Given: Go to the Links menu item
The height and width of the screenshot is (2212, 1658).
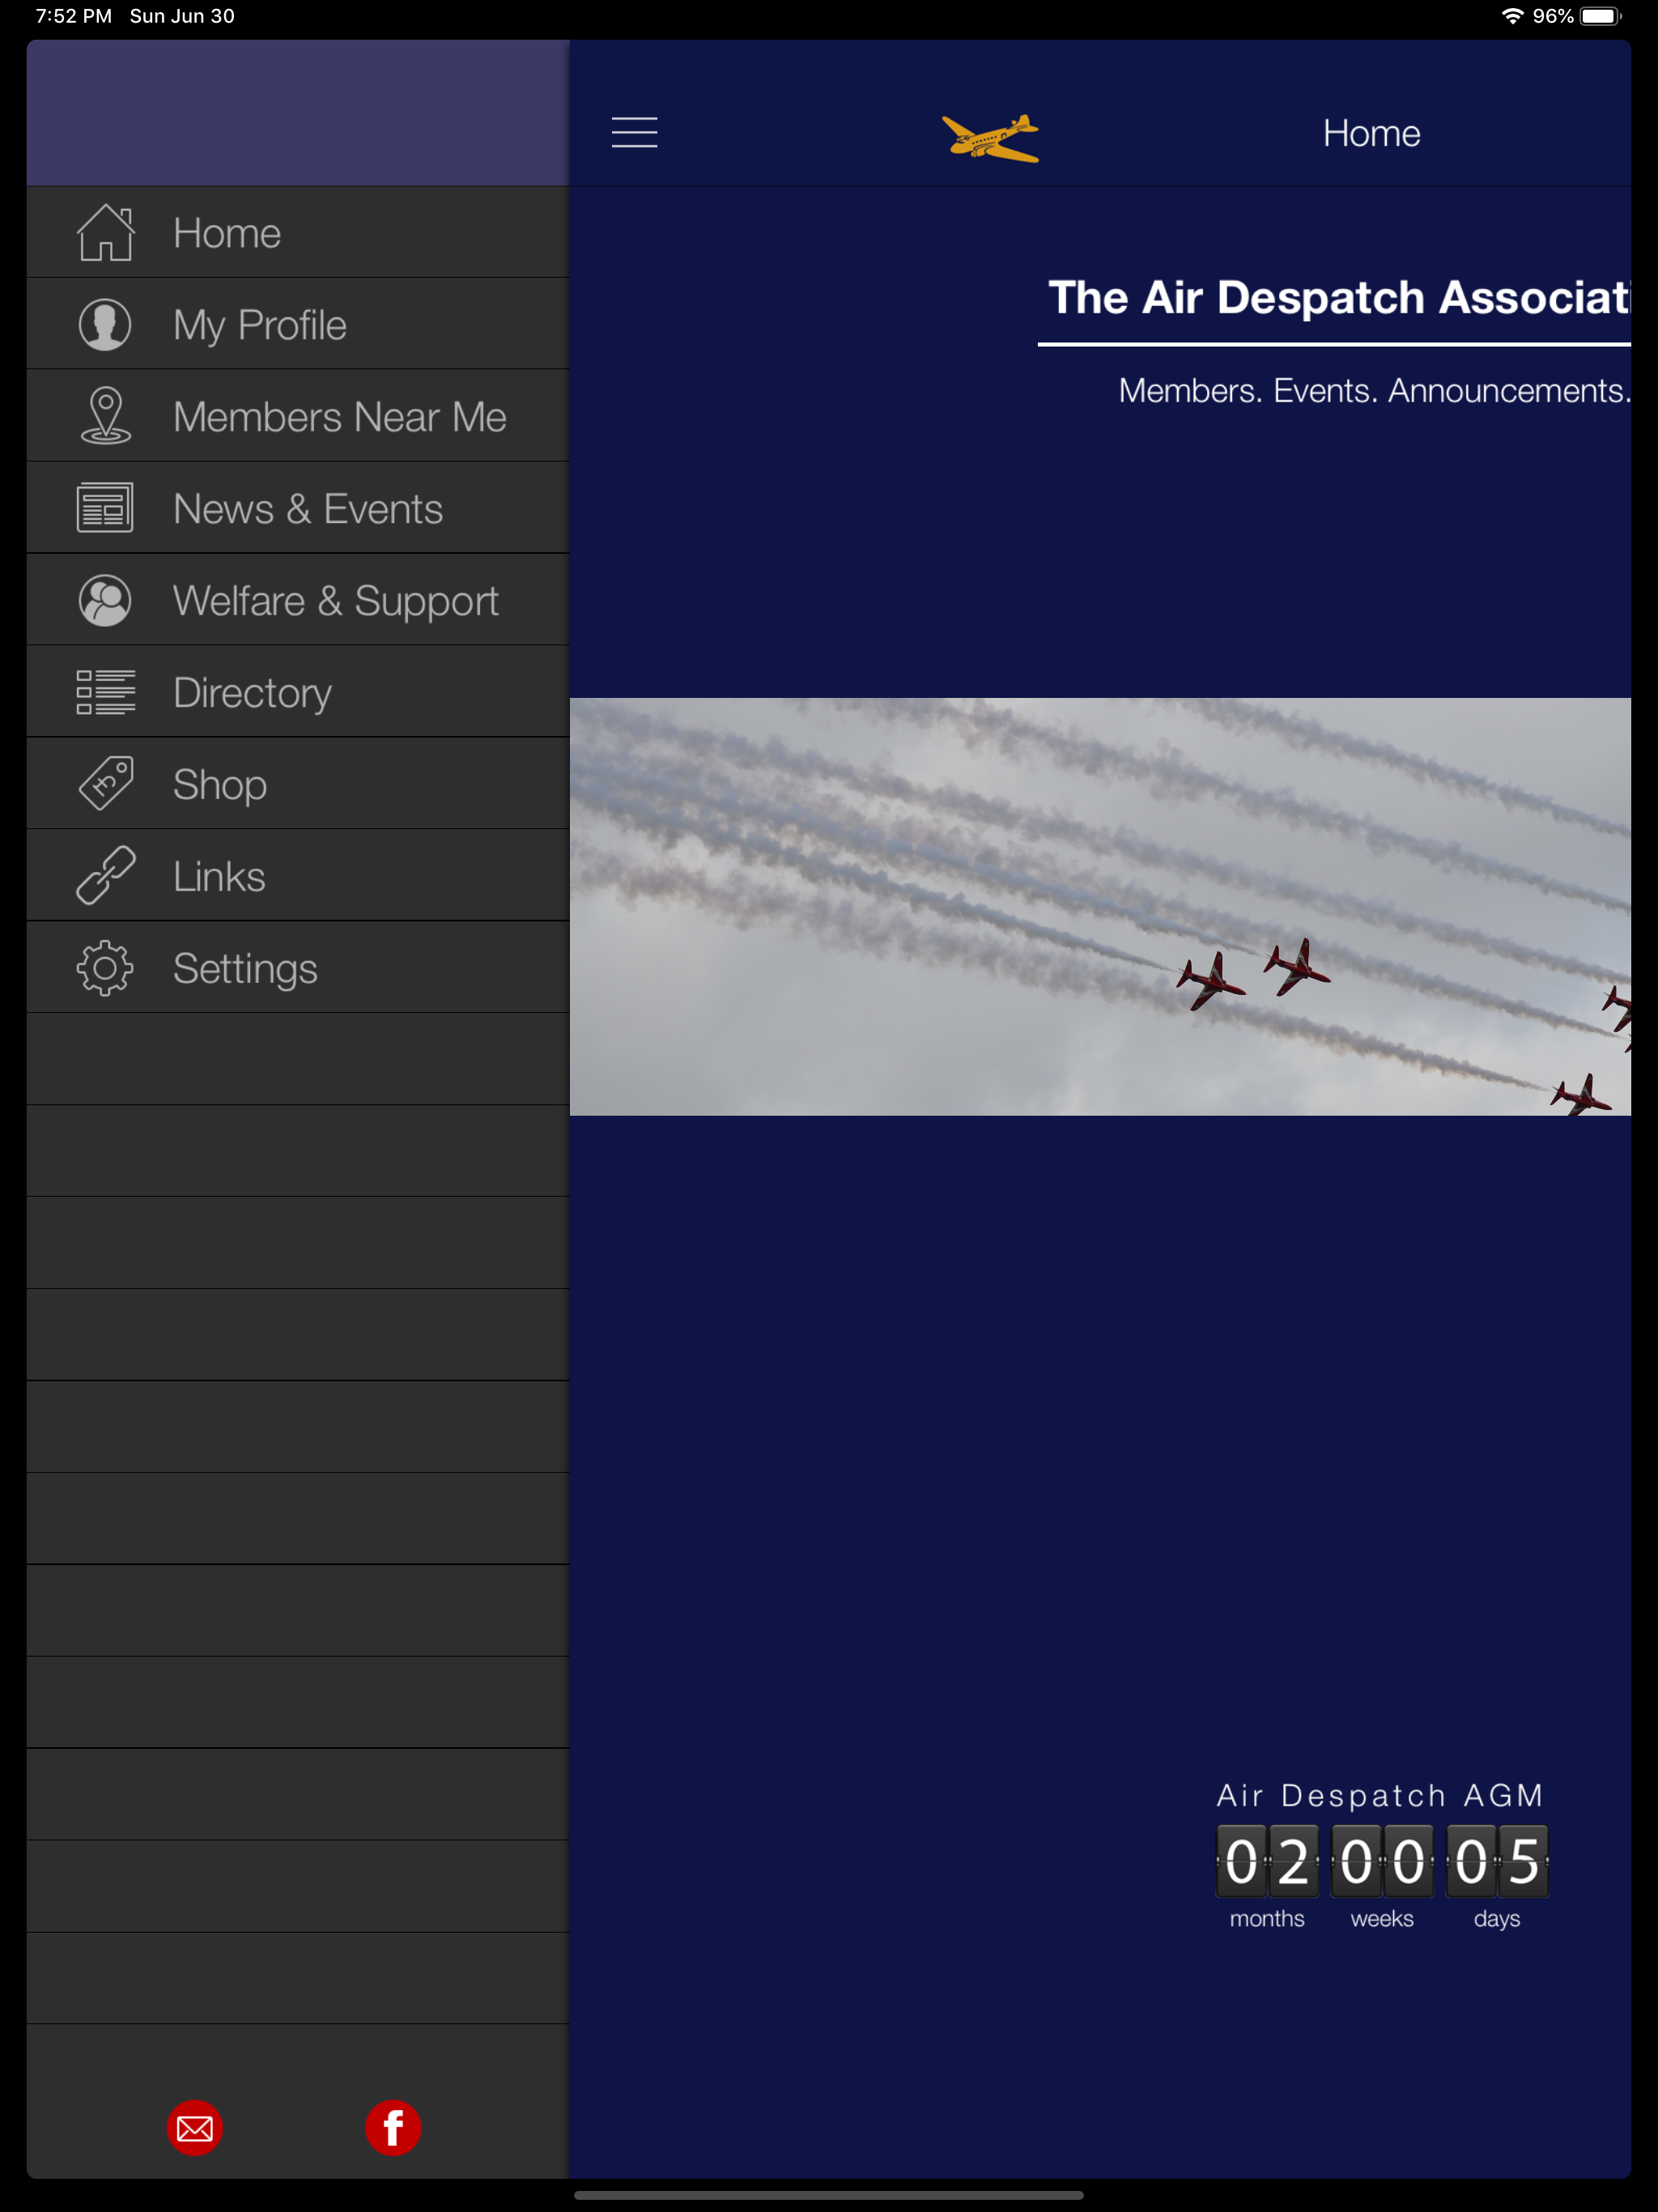Looking at the screenshot, I should (x=298, y=876).
